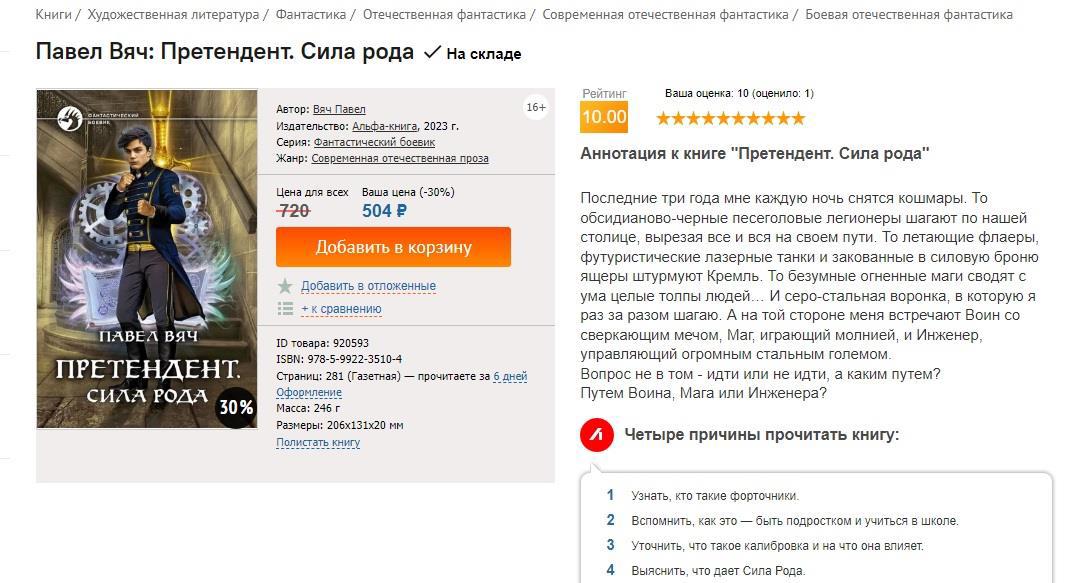Viewport: 1085px width, 583px height.
Task: Open the Полистать книгу preview link
Action: (318, 442)
